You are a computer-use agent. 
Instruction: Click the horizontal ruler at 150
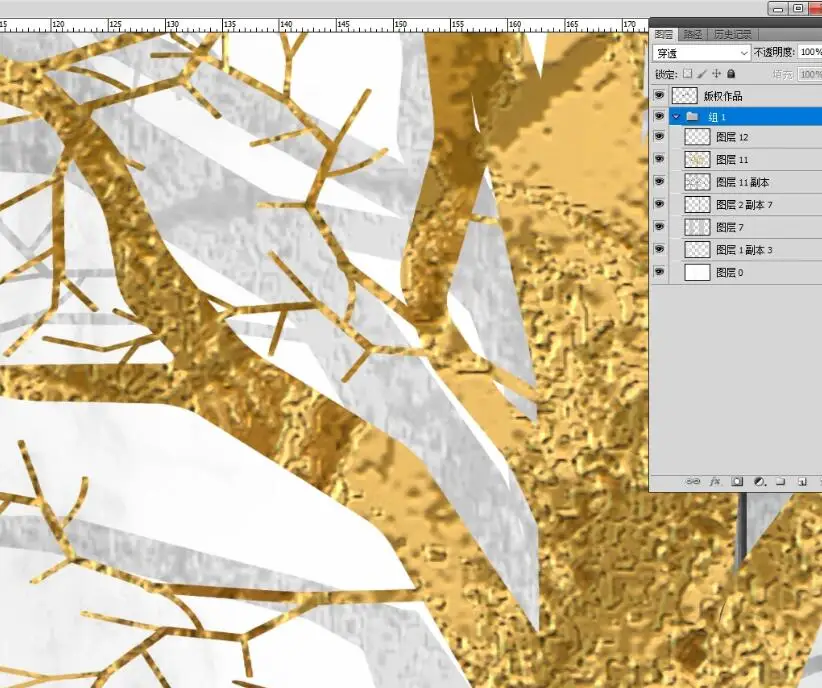pos(400,25)
